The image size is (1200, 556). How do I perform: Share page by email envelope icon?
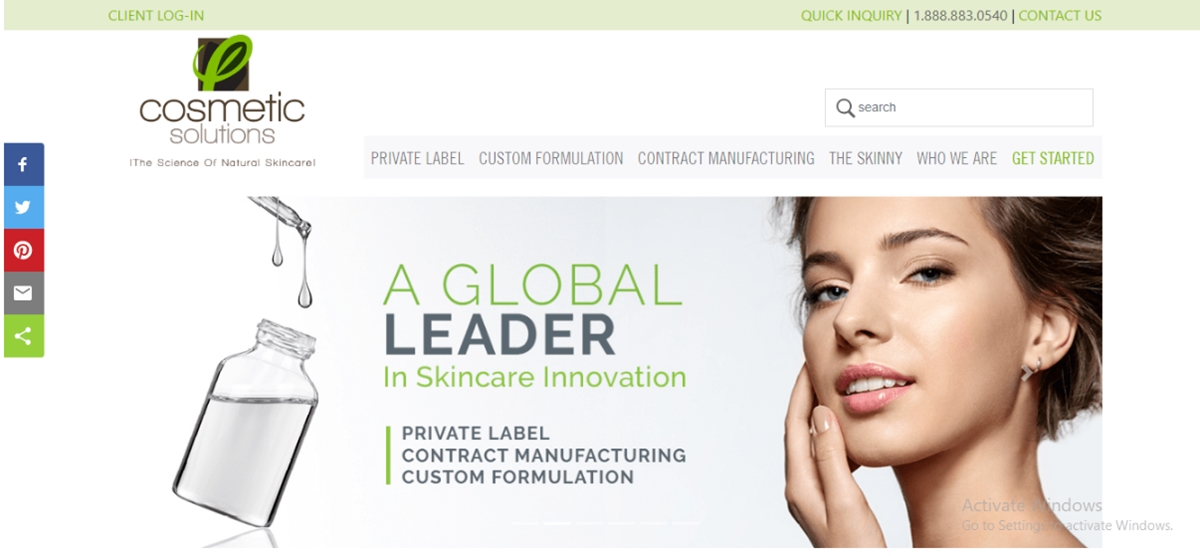tap(24, 293)
